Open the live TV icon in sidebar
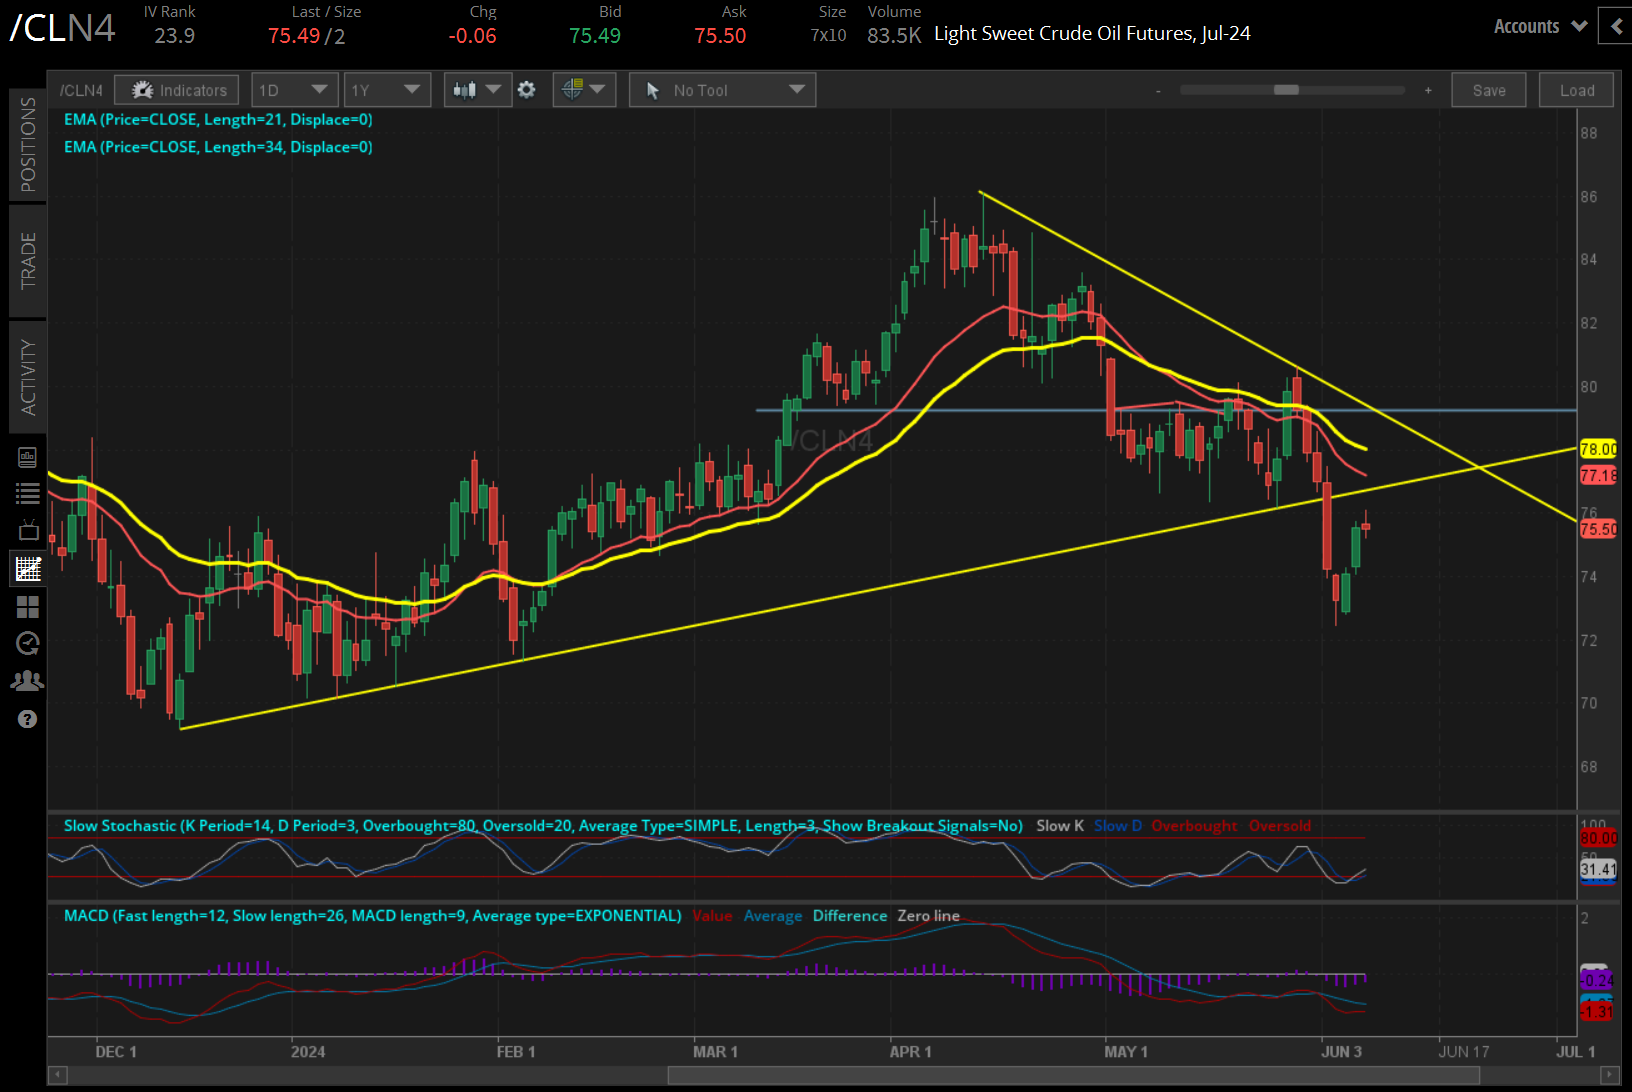 pyautogui.click(x=28, y=530)
